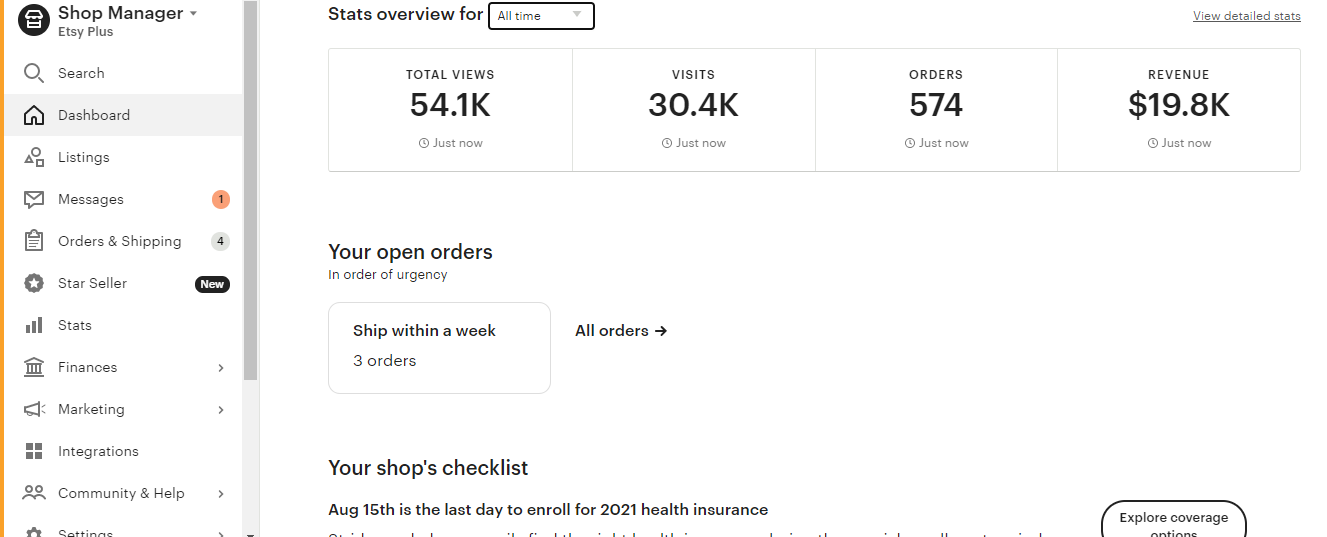Open Search via the magnifier icon
Screen dimensions: 1327x537
coord(34,73)
